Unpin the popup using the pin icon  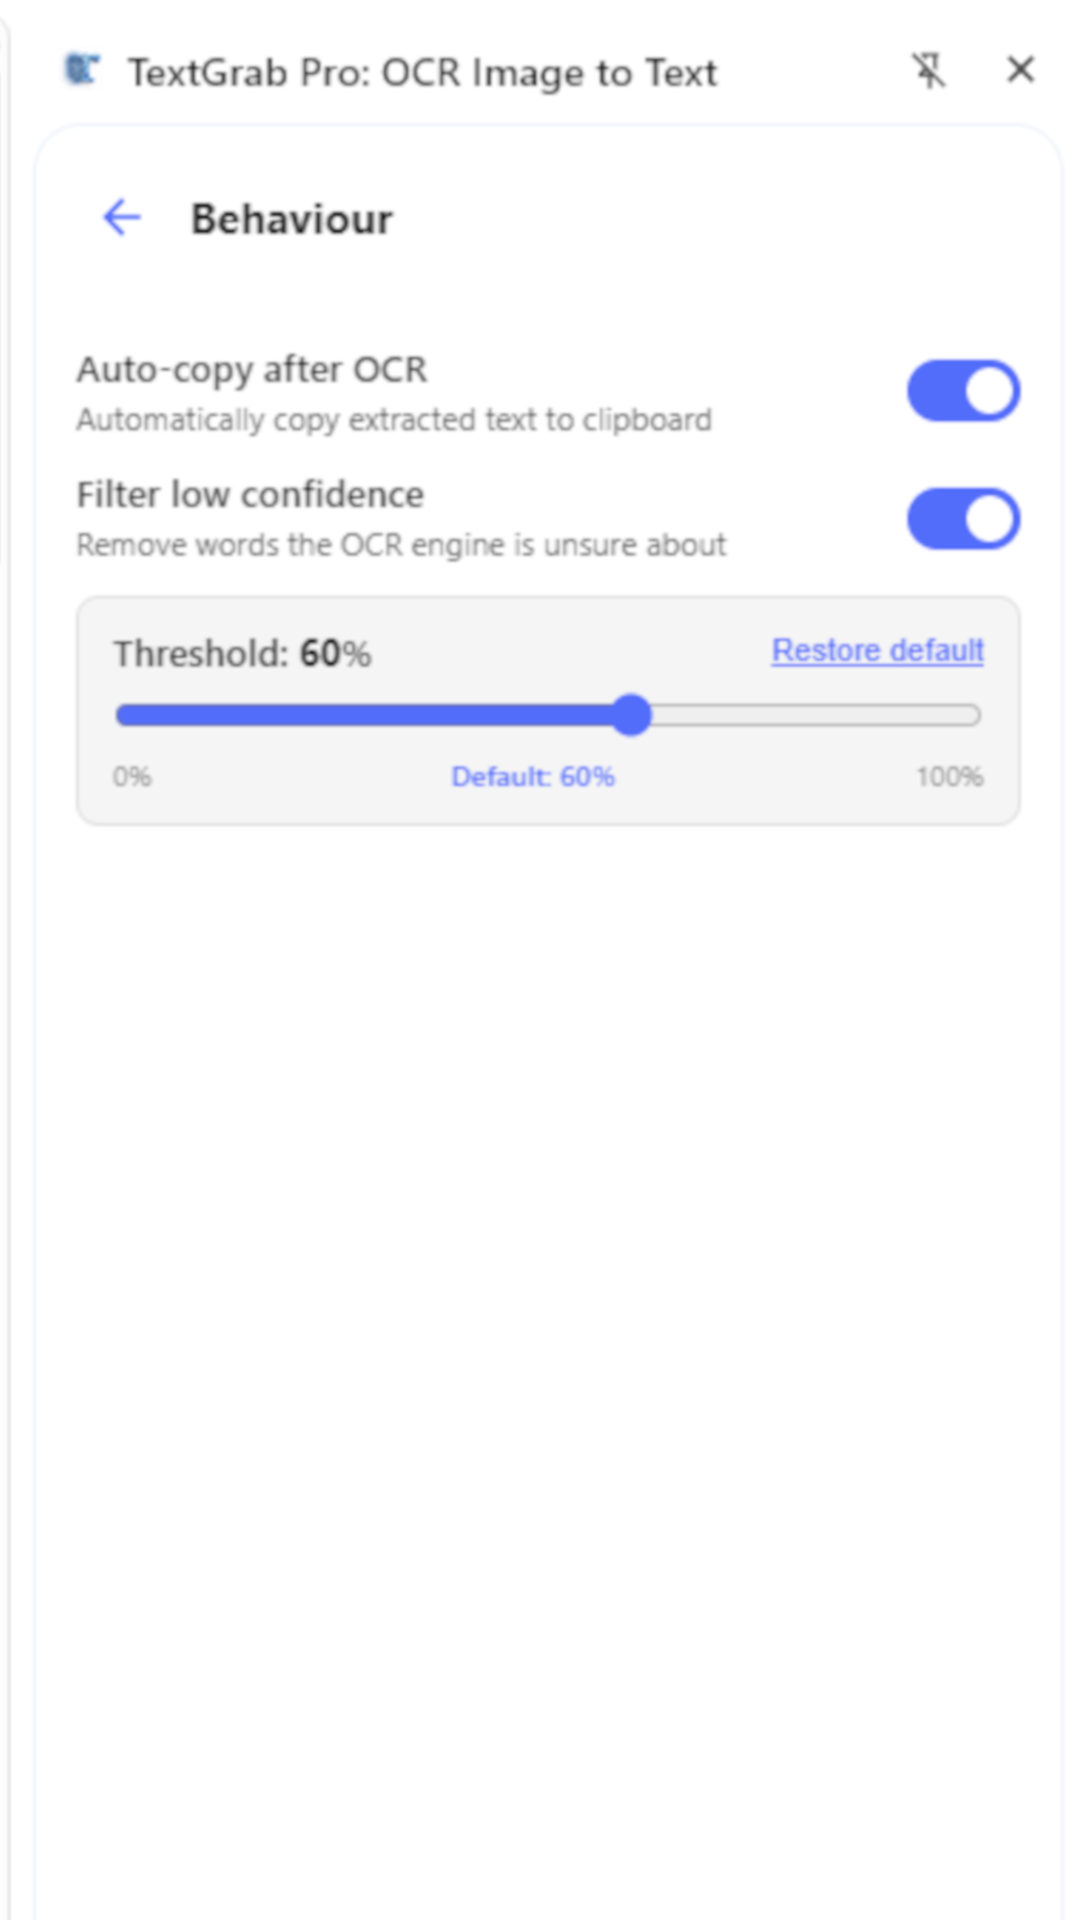tap(930, 72)
